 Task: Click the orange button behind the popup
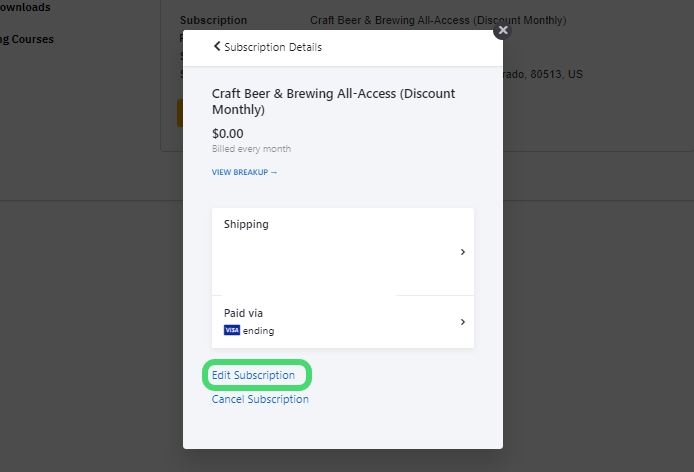179,113
